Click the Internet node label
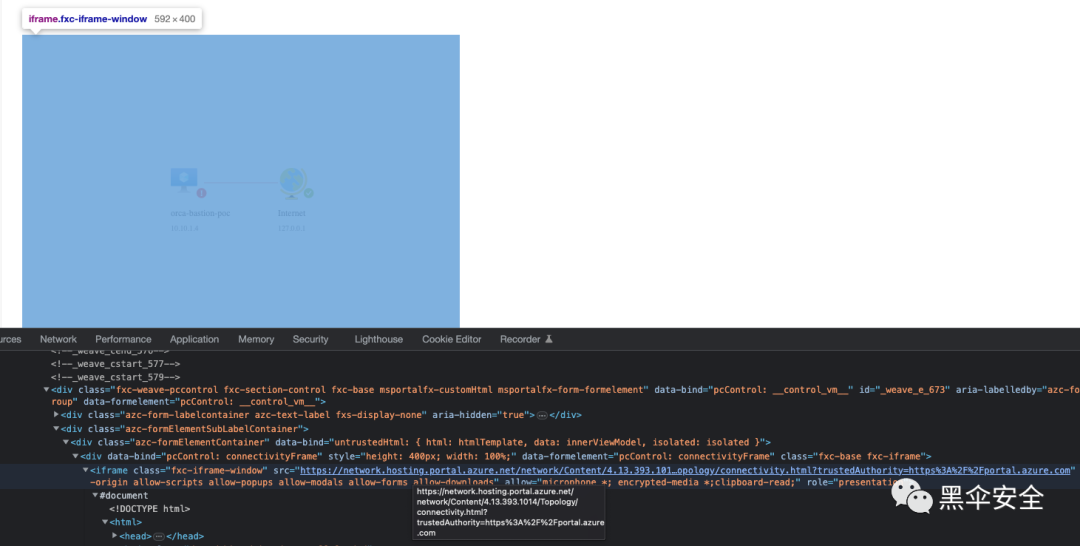 click(292, 213)
